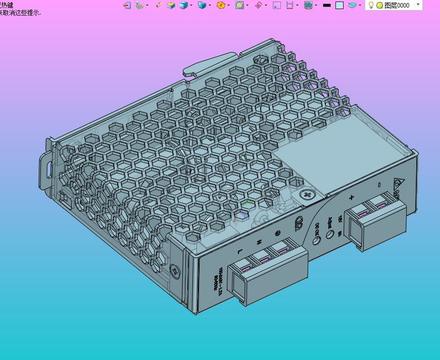440x360 pixels.
Task: Toggle the yellow circle layer status indicator
Action: (379, 5)
